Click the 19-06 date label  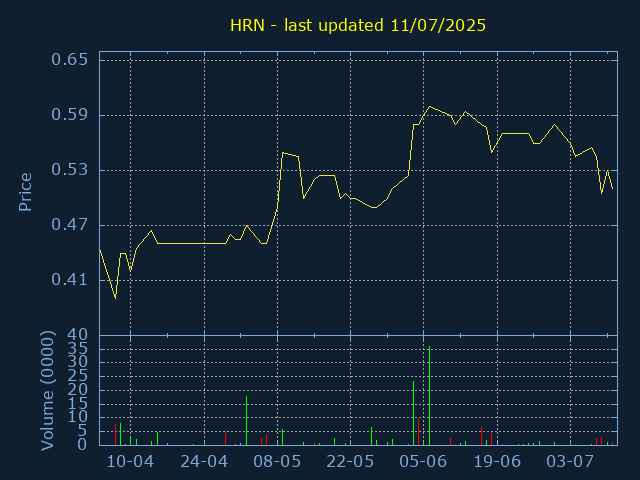point(497,462)
